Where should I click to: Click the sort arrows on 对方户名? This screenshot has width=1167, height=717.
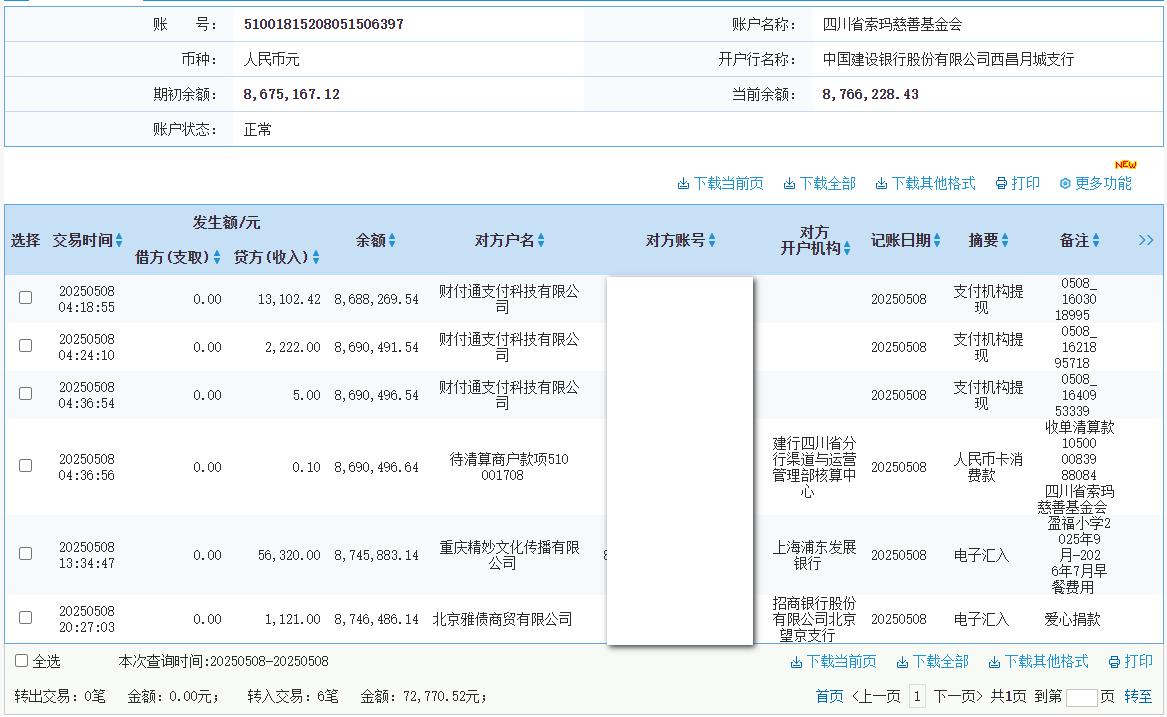(x=541, y=240)
